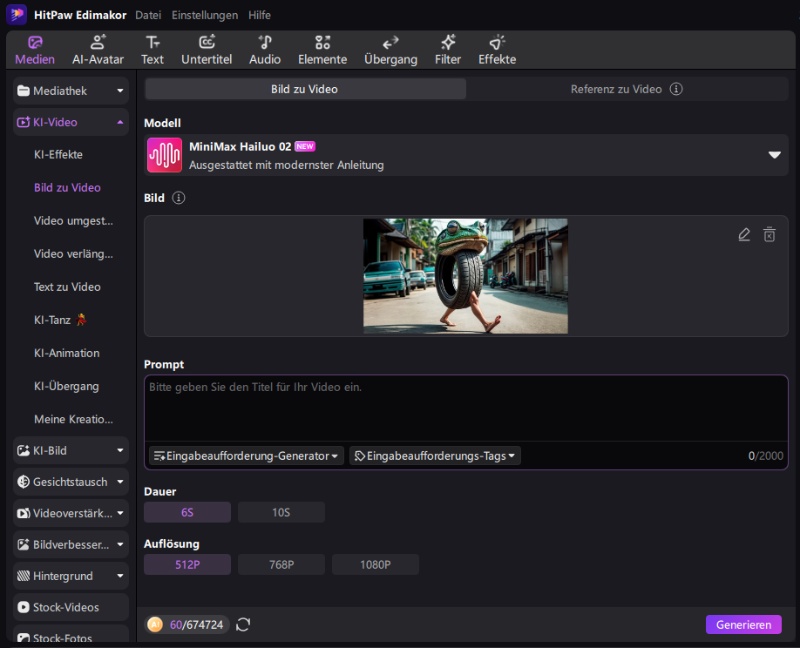Open Text zu Video in sidebar

(x=67, y=287)
